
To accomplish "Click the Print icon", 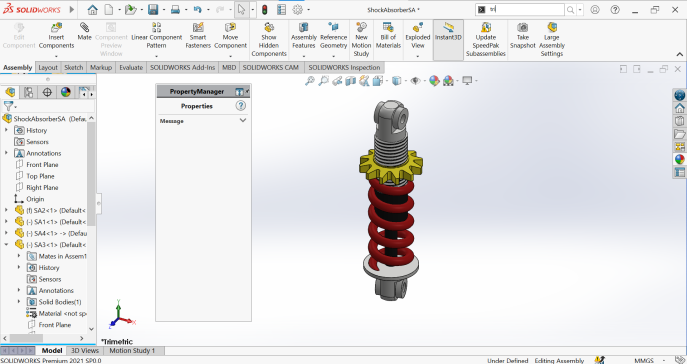I will pyautogui.click(x=175, y=10).
